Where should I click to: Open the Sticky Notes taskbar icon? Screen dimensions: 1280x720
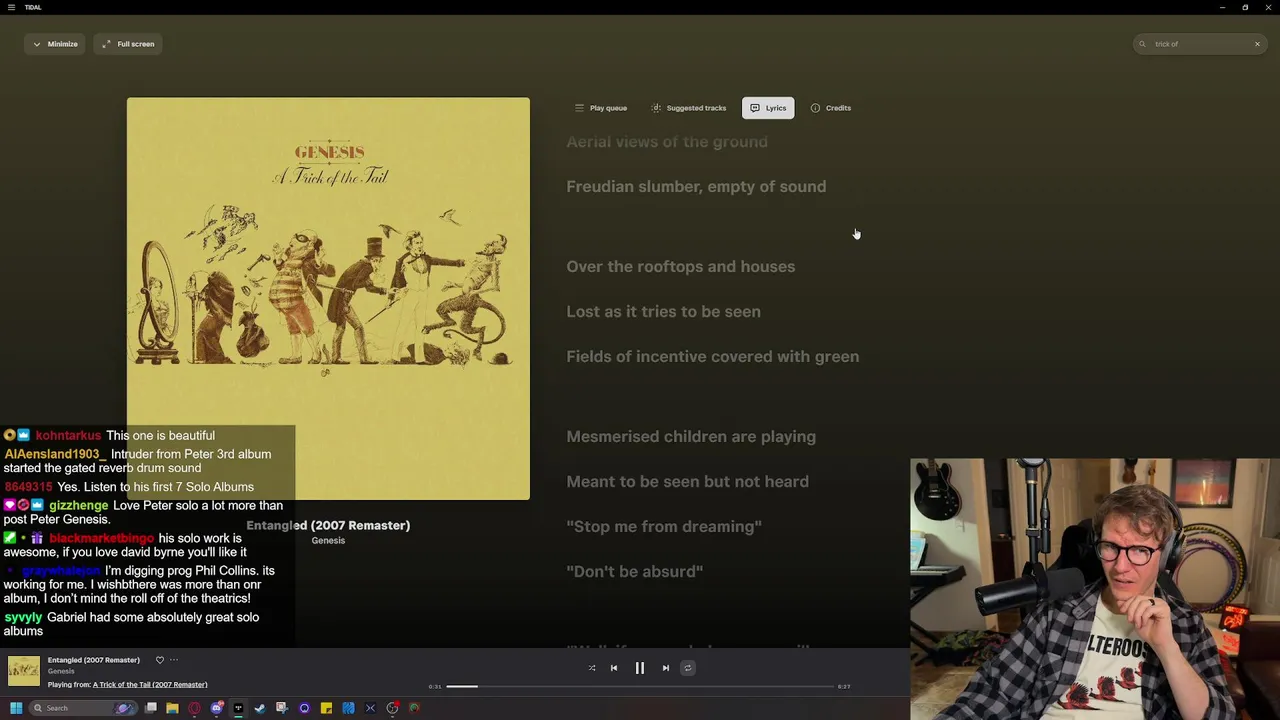[x=326, y=708]
